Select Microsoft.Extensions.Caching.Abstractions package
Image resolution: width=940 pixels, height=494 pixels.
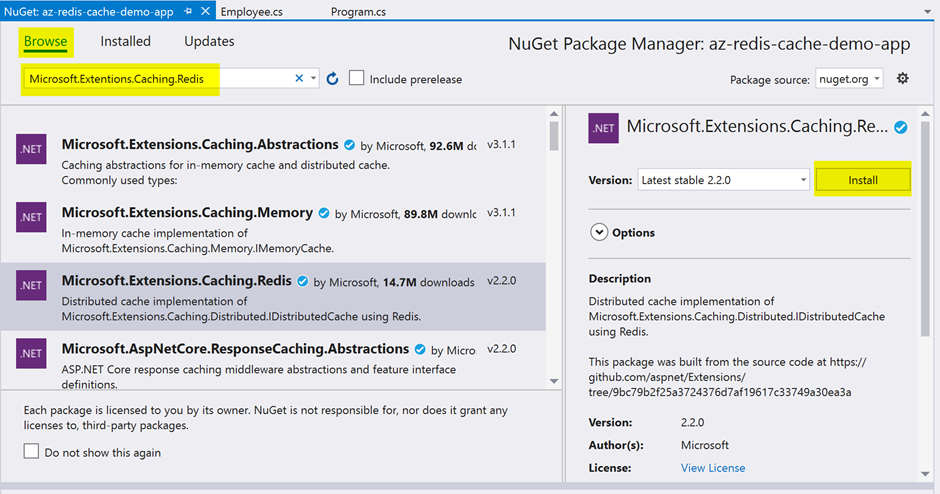point(273,160)
